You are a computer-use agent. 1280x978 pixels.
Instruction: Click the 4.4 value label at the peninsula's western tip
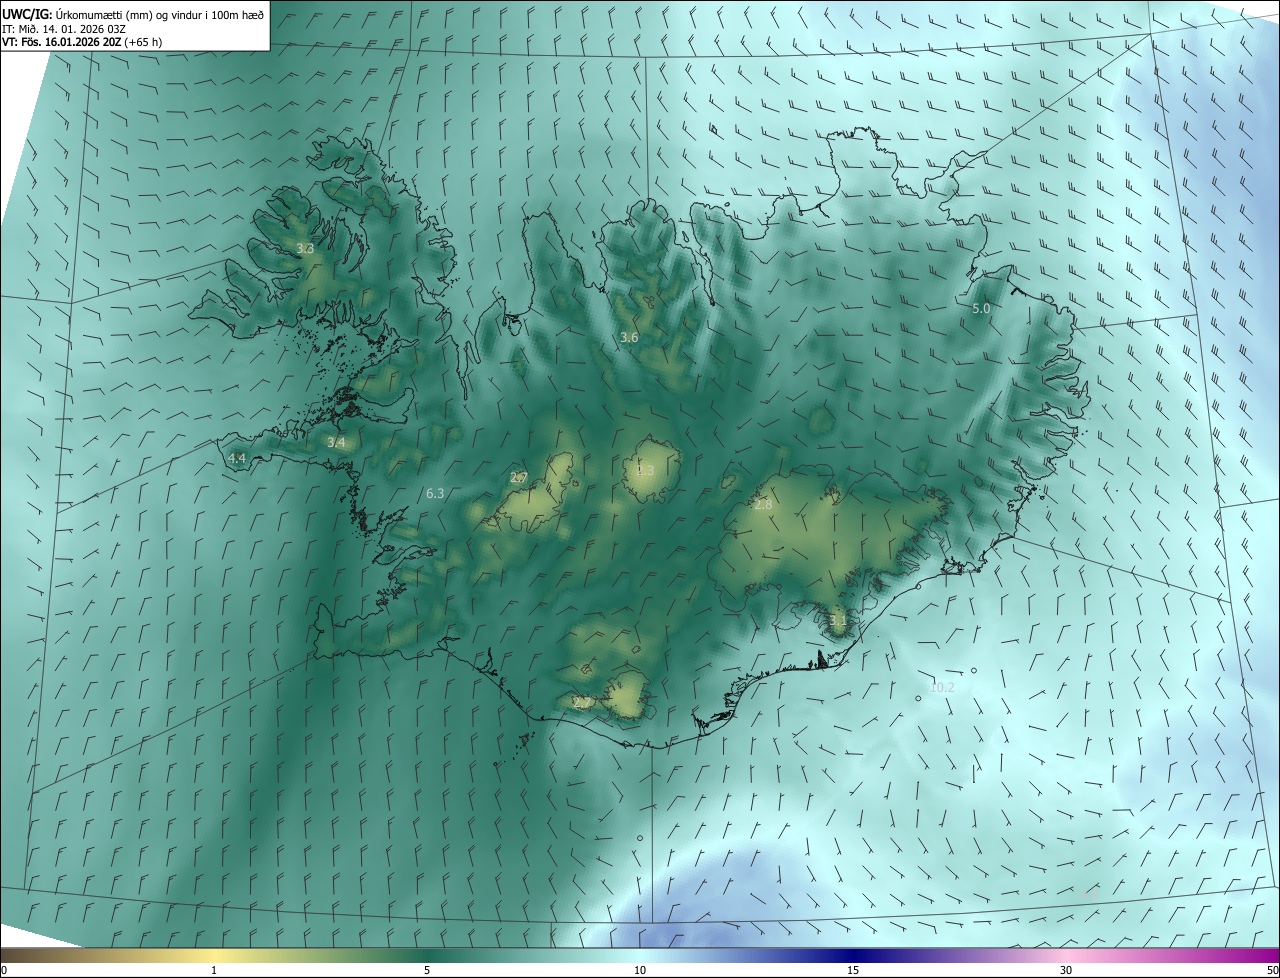pyautogui.click(x=237, y=458)
